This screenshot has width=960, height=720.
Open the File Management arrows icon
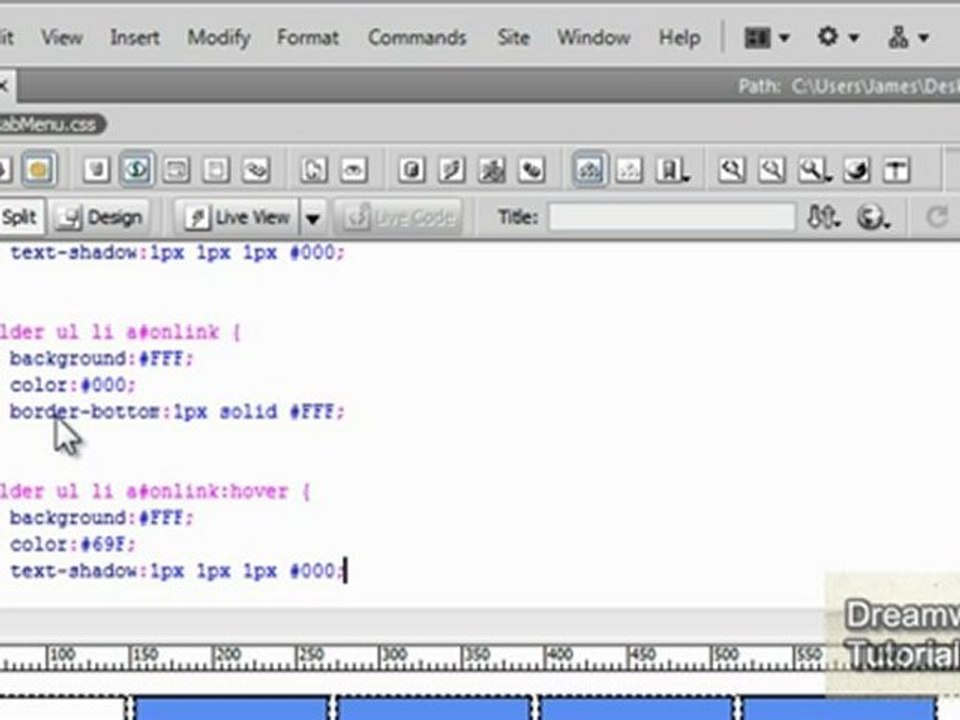point(823,217)
